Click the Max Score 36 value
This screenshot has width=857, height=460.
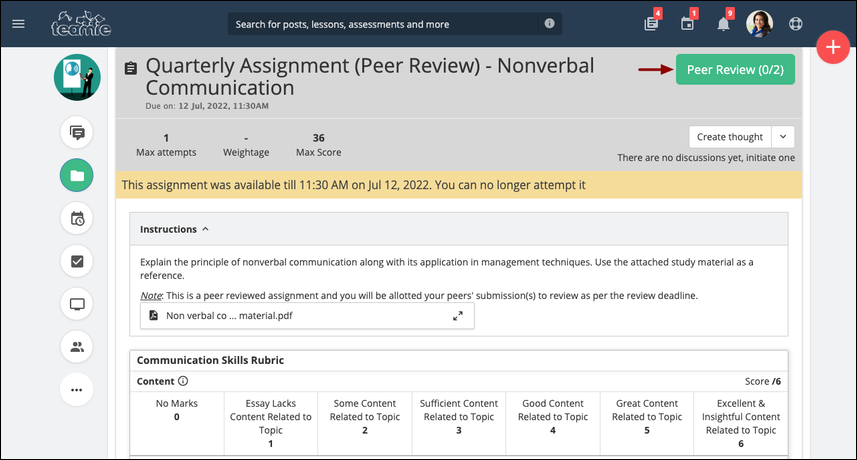pos(319,138)
